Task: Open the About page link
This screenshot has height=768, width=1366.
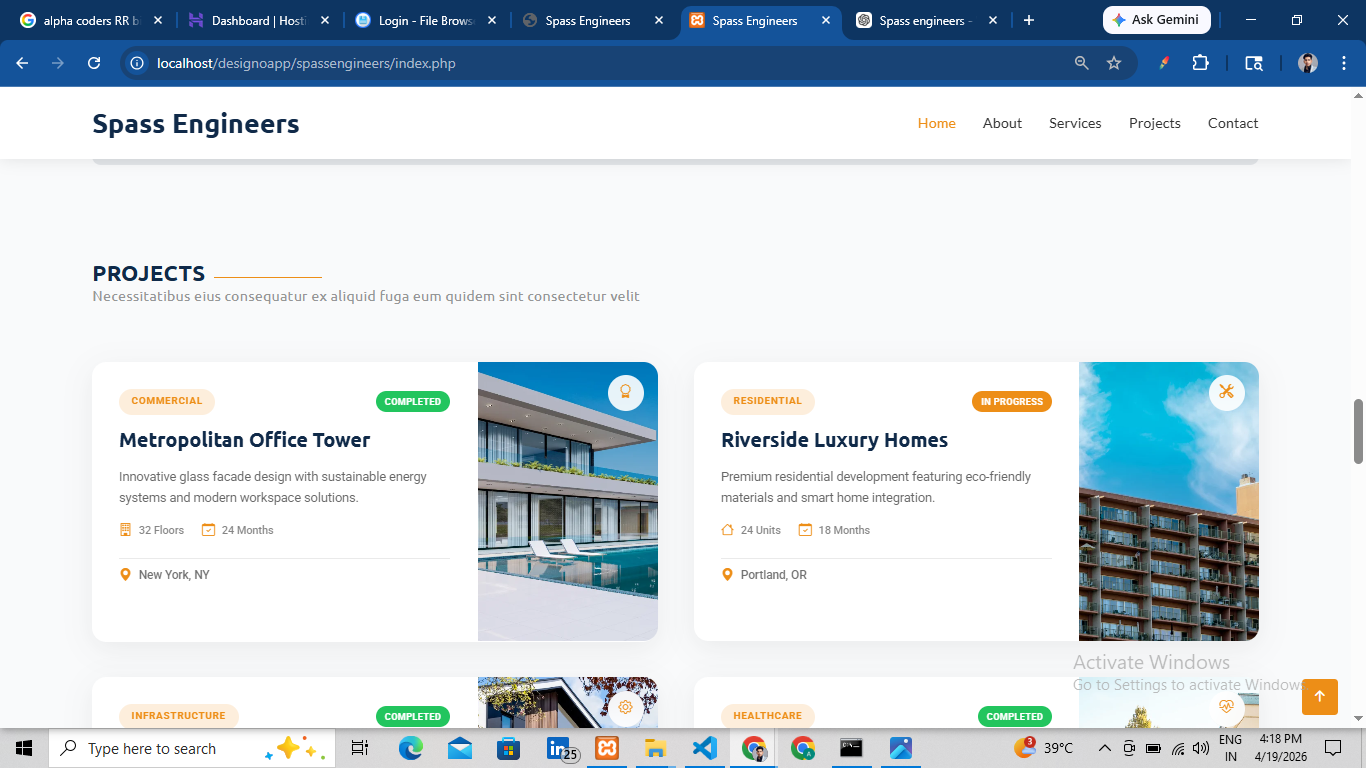Action: coord(1002,123)
